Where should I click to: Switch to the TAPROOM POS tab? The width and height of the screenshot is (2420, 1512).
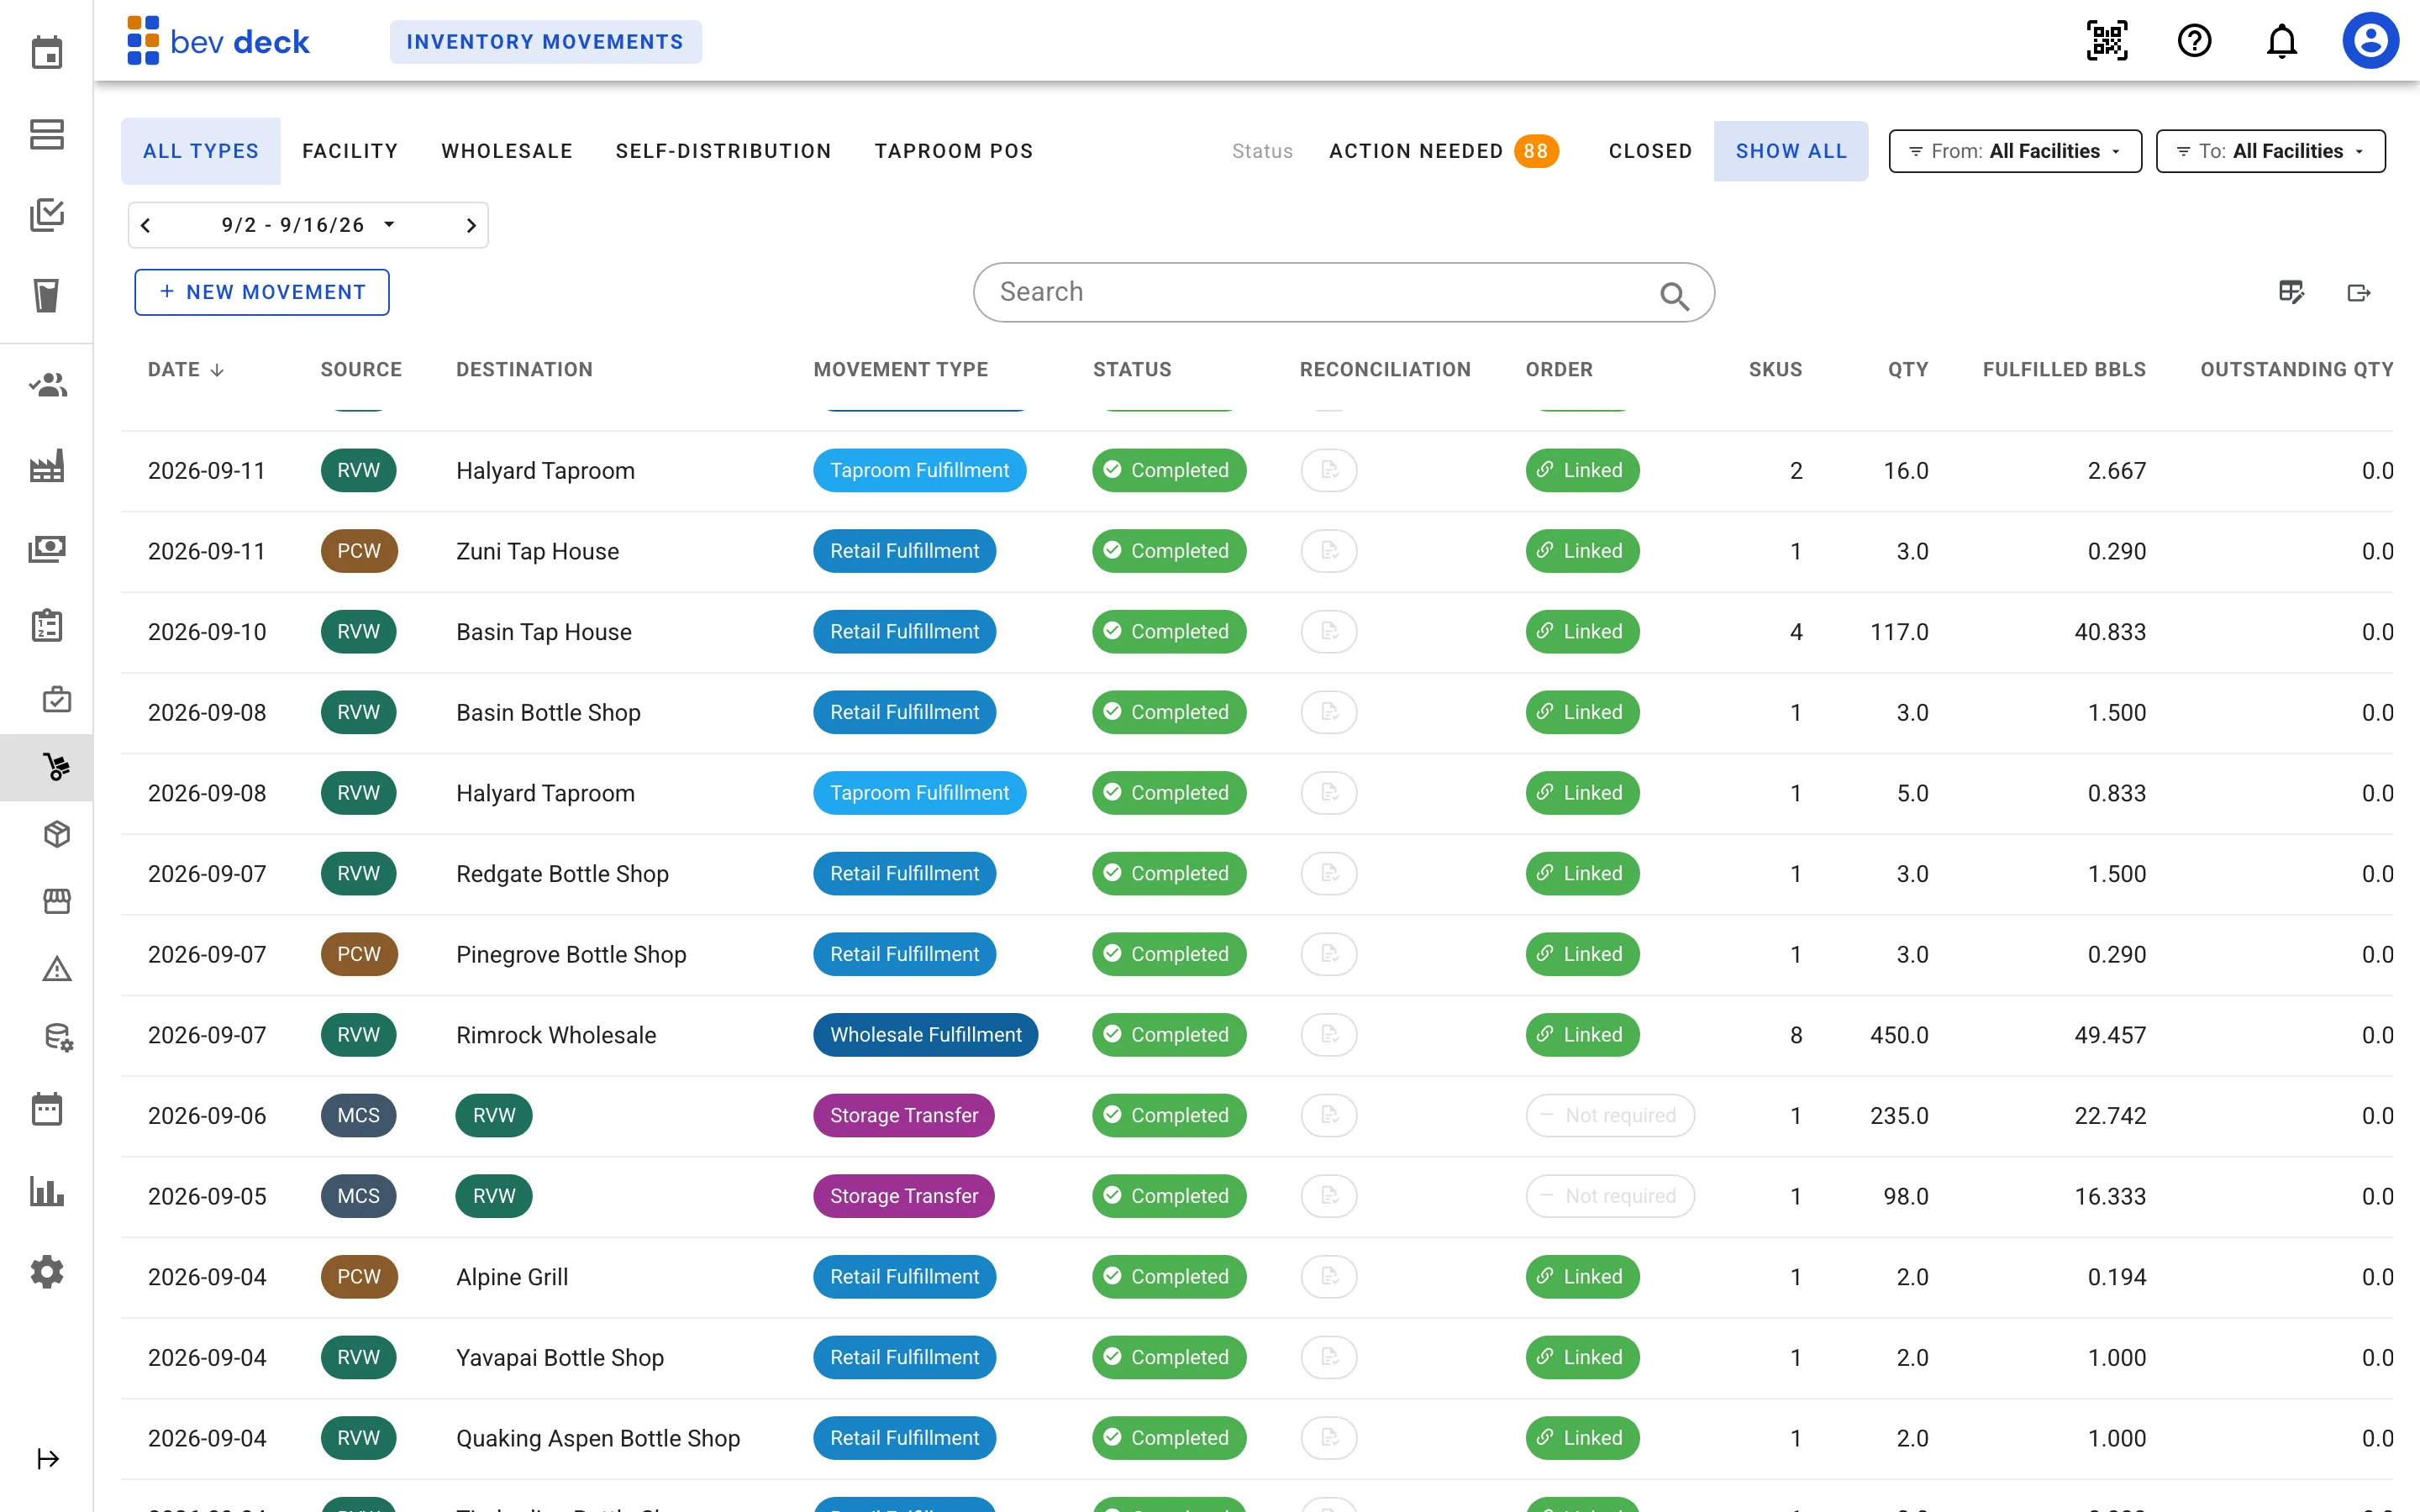tap(954, 151)
